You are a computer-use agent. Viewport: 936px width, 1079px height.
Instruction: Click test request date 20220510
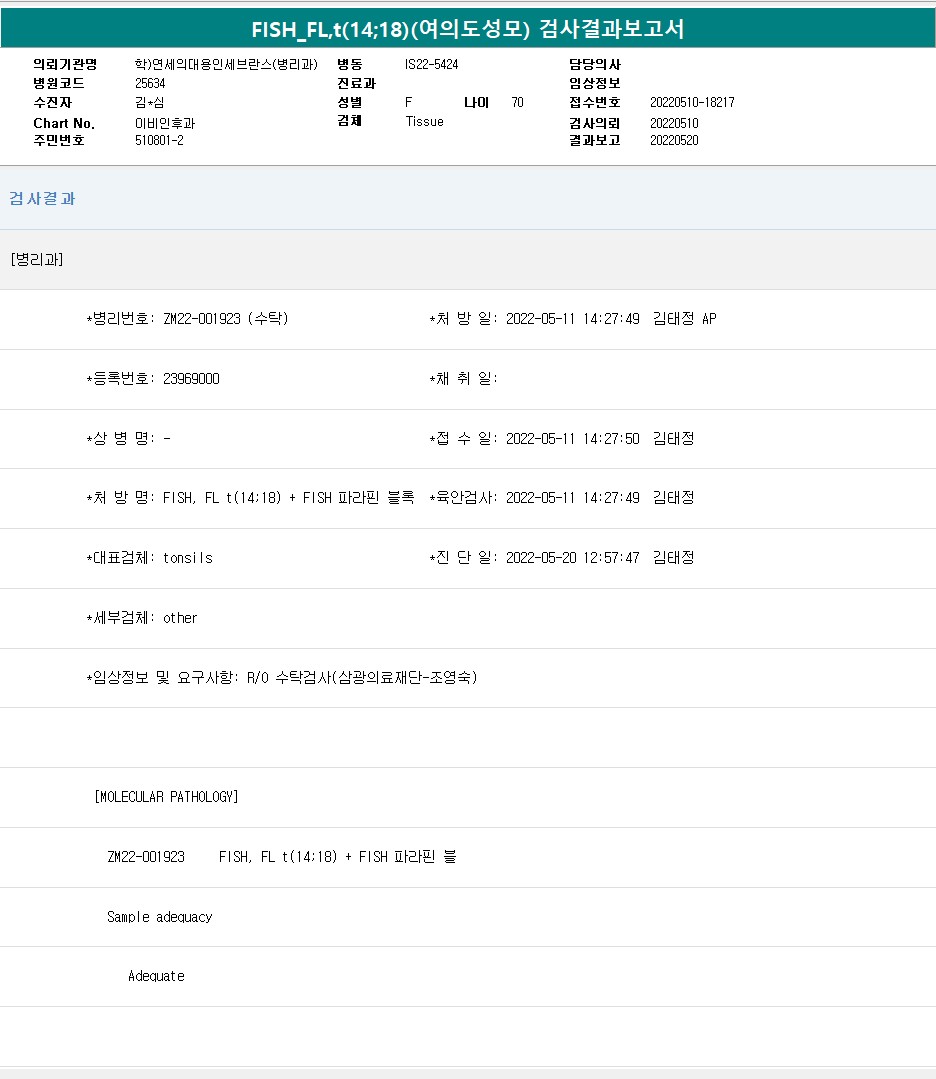point(674,123)
